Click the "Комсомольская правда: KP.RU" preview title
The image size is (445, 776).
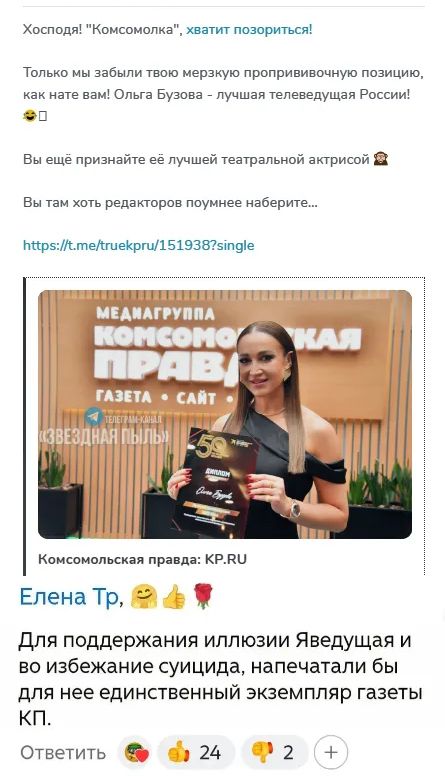click(142, 559)
